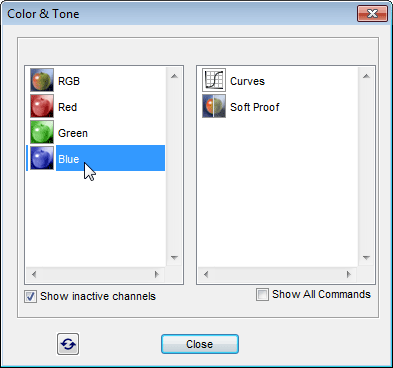The height and width of the screenshot is (368, 393).
Task: Enable Show All Commands checkbox
Action: point(262,294)
